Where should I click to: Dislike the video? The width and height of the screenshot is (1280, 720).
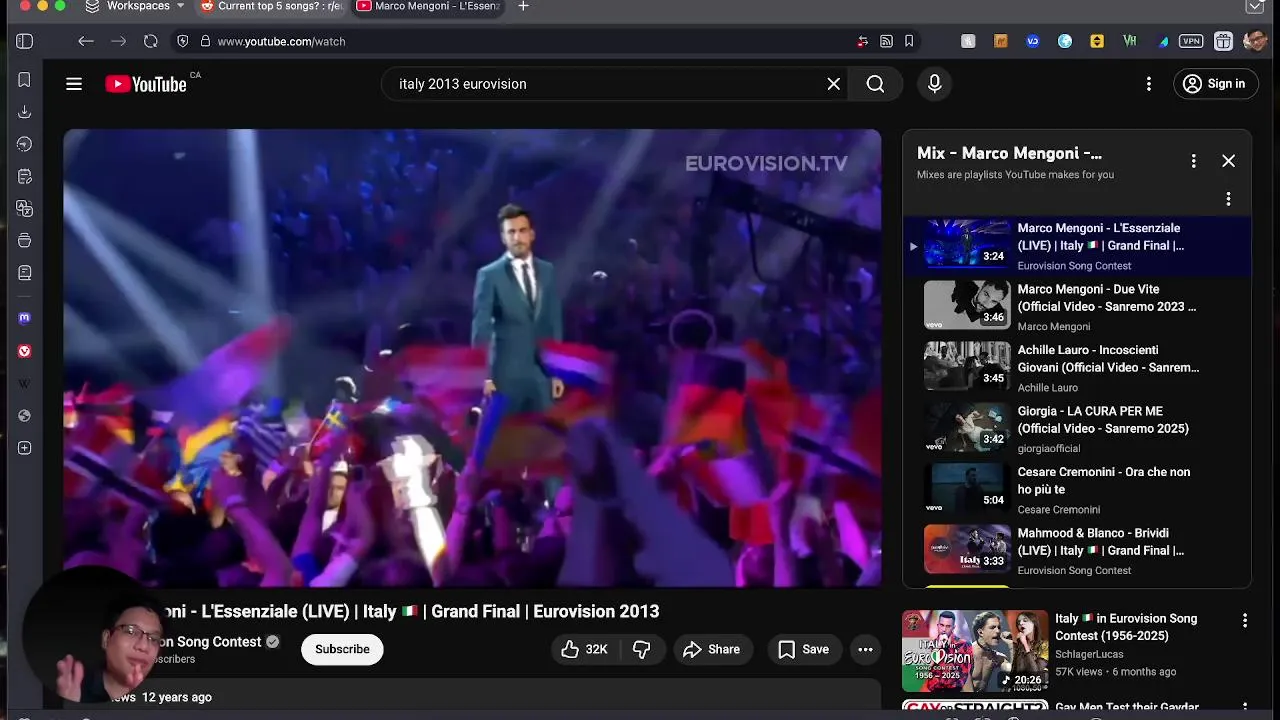(642, 650)
